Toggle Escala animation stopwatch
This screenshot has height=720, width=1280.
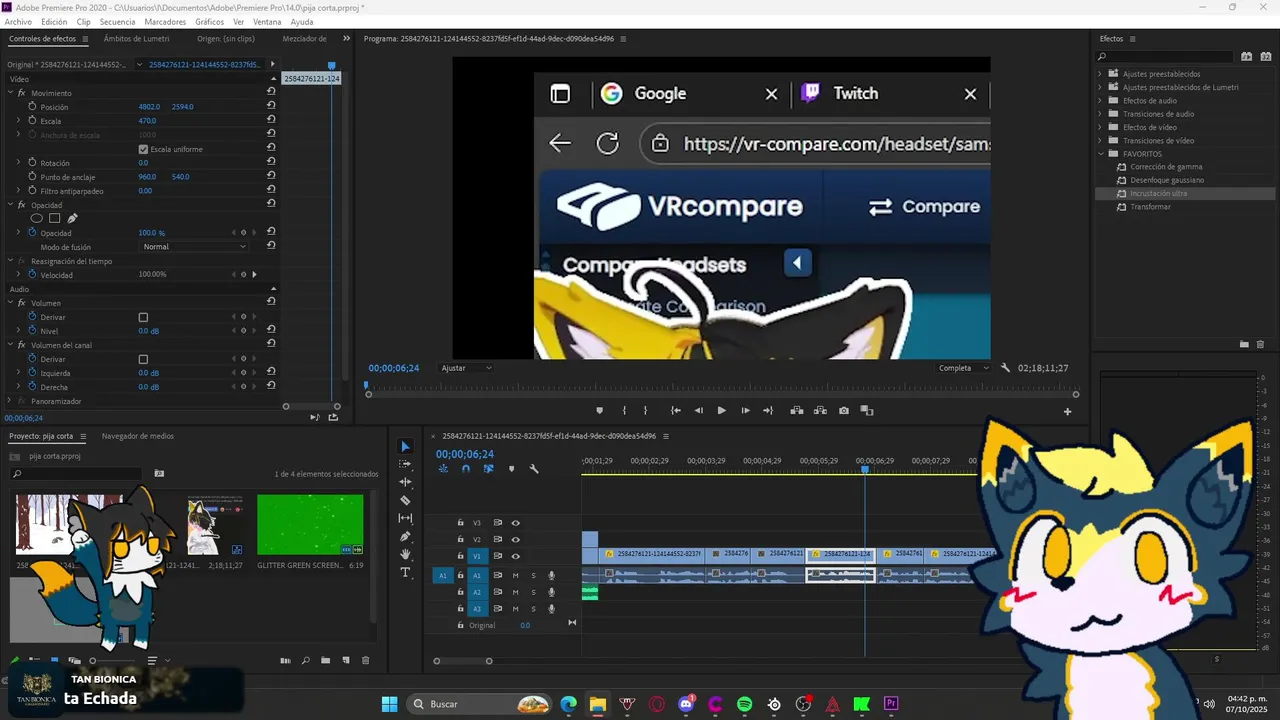[32, 120]
